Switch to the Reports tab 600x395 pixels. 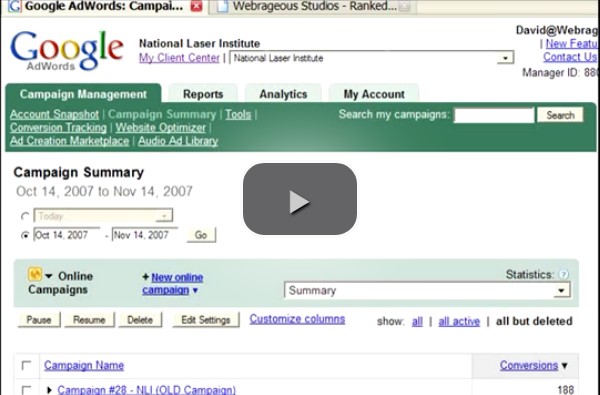[203, 94]
